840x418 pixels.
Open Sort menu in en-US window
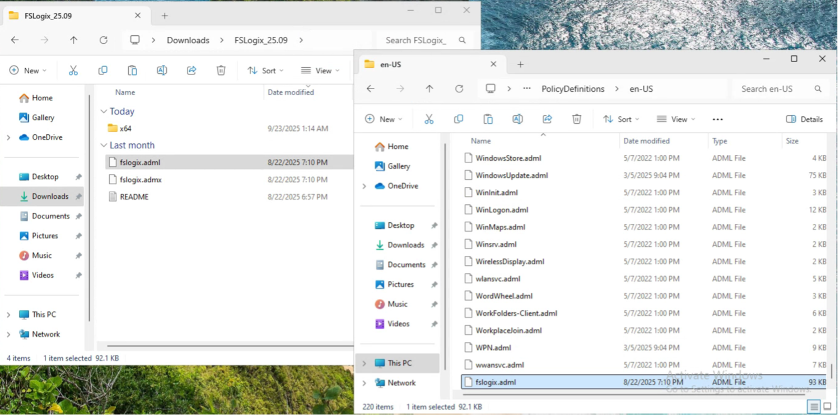click(621, 119)
